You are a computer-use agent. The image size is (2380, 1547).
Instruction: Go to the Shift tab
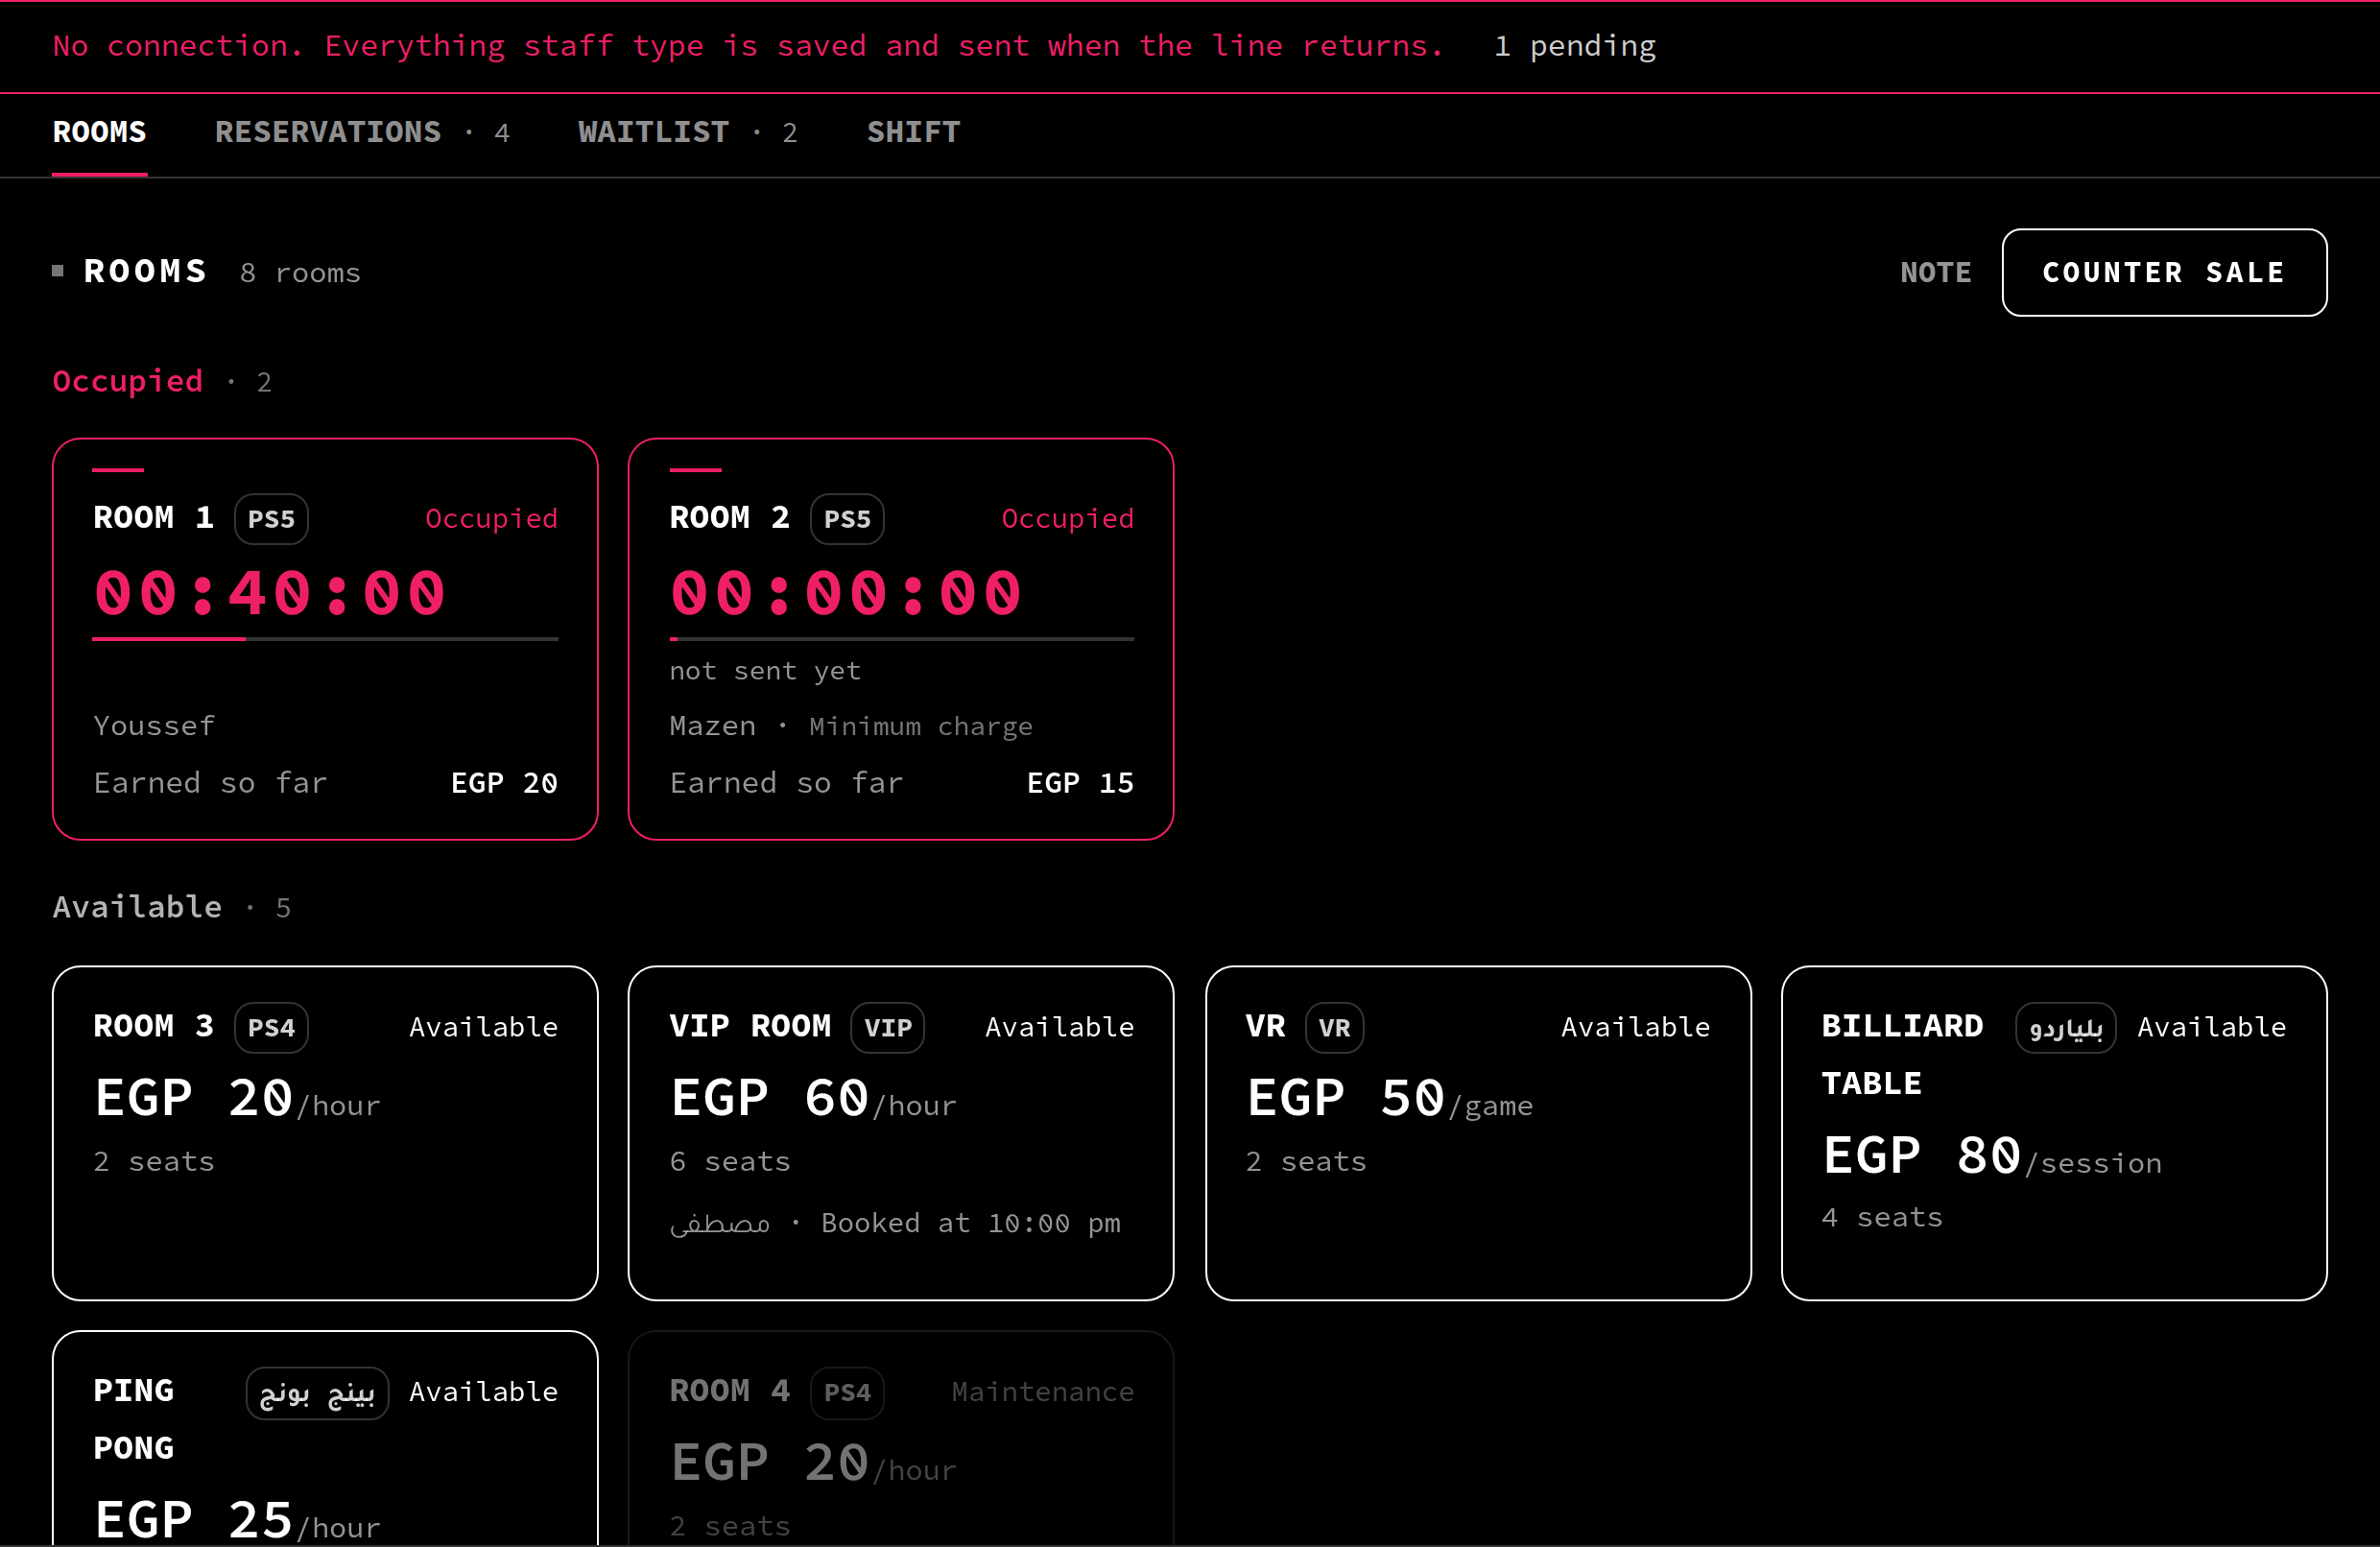tap(913, 132)
